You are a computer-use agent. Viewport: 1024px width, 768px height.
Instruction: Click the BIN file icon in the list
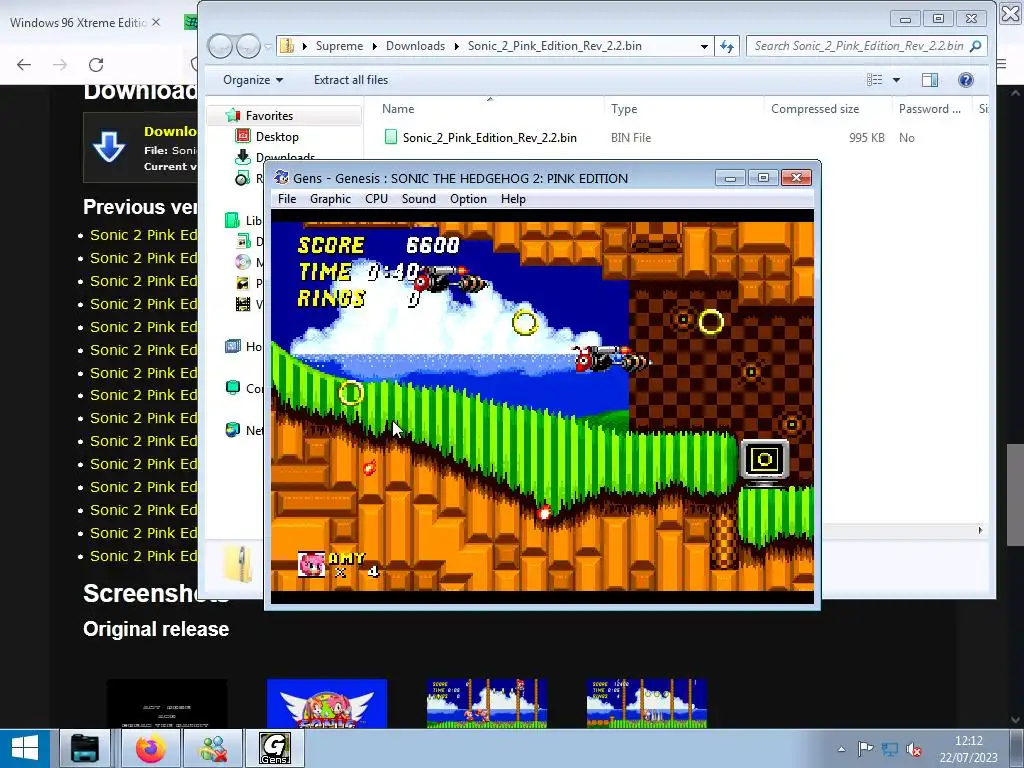tap(391, 137)
